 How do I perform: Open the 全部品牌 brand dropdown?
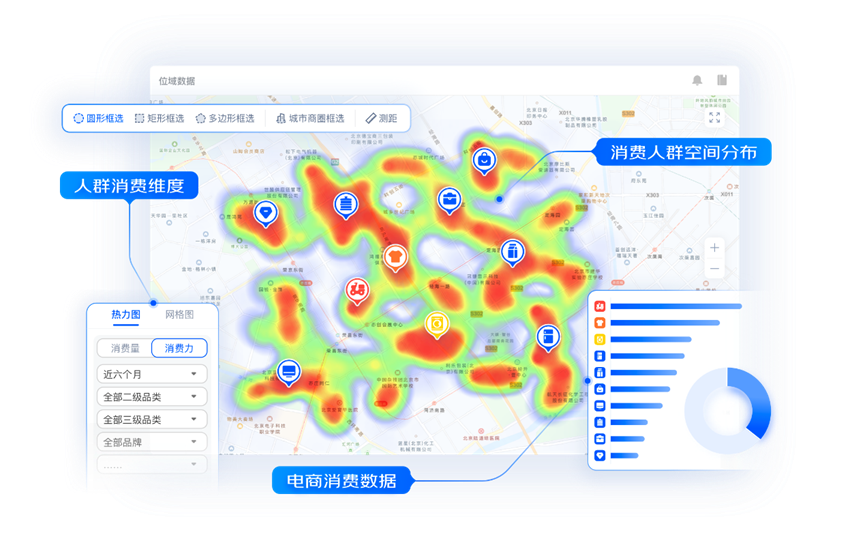pyautogui.click(x=152, y=442)
